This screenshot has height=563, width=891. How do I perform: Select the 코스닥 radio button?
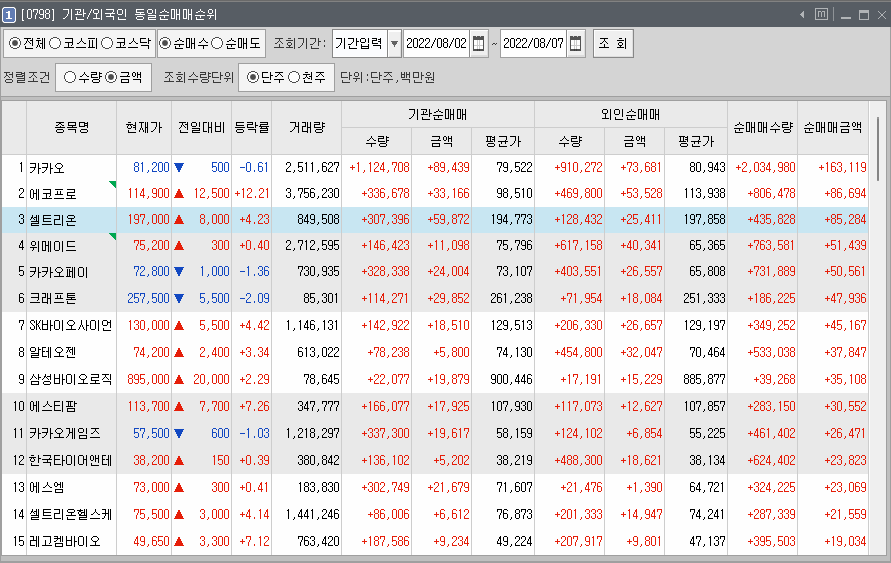107,44
